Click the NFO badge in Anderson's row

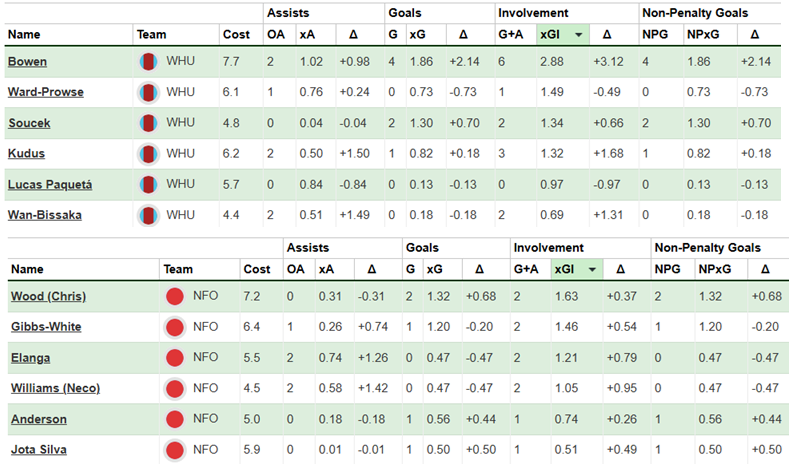tap(174, 419)
